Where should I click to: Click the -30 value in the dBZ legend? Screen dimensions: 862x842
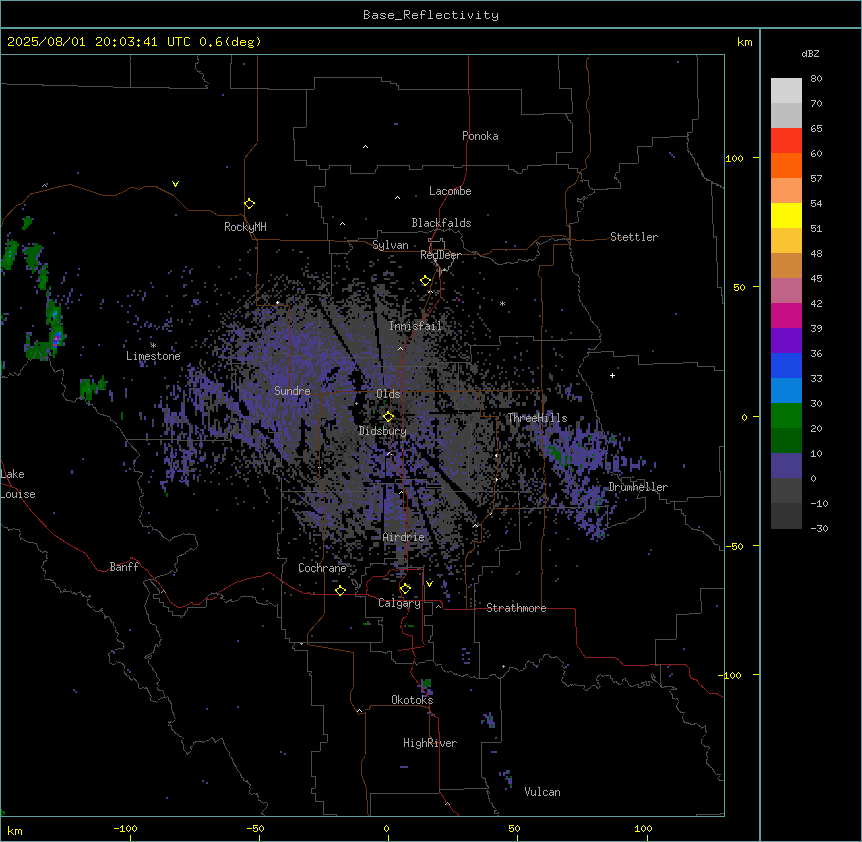point(819,528)
